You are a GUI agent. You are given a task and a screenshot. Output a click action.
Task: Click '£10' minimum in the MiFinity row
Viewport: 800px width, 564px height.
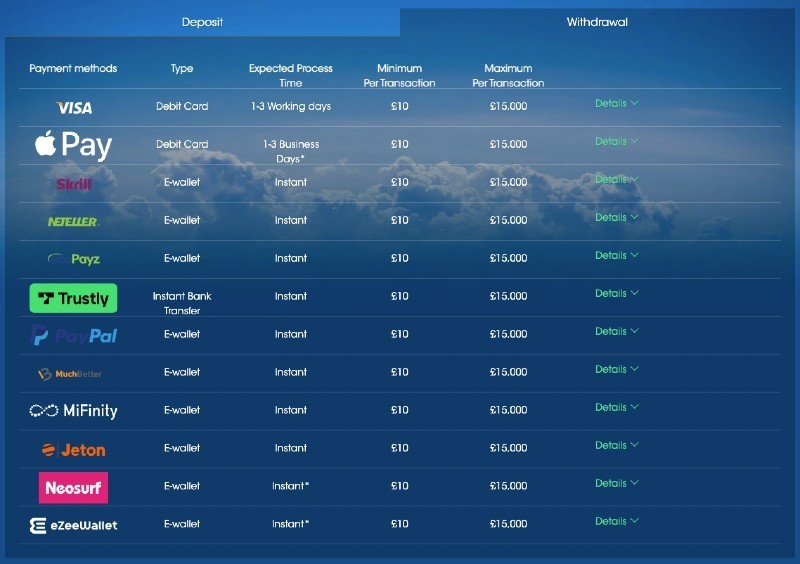pyautogui.click(x=399, y=410)
